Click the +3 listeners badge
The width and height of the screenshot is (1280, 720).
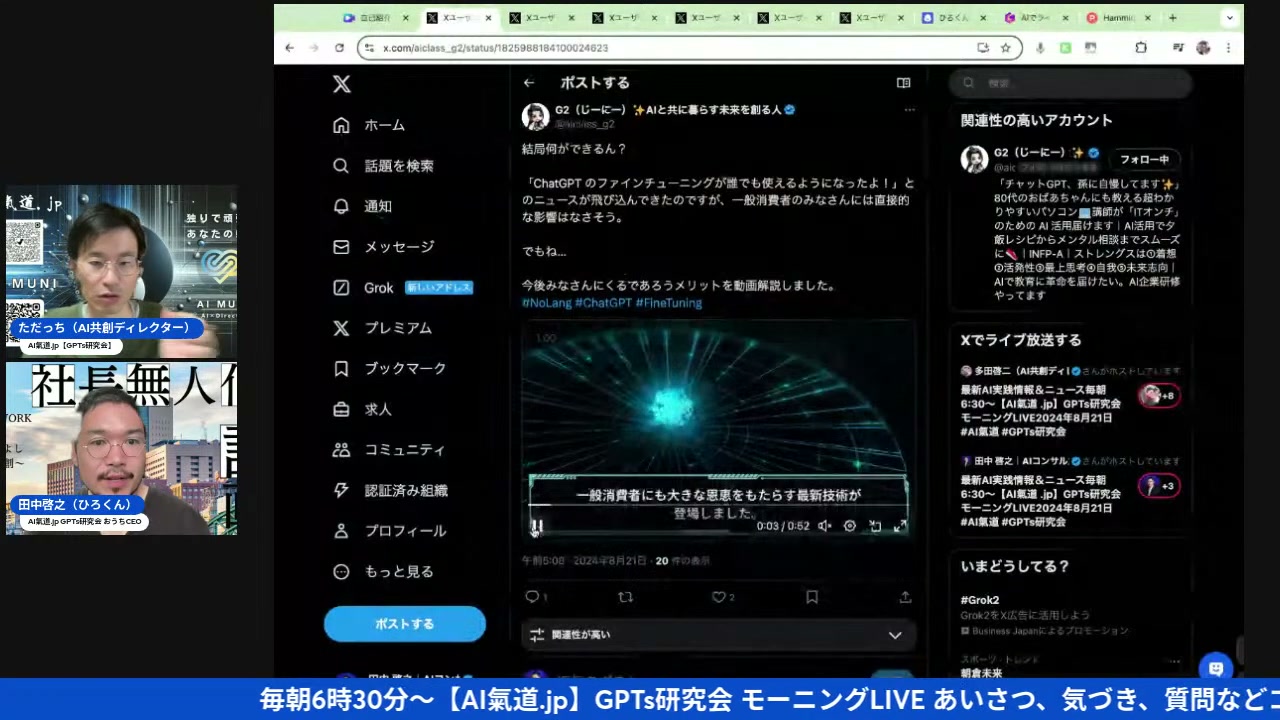coord(1159,486)
